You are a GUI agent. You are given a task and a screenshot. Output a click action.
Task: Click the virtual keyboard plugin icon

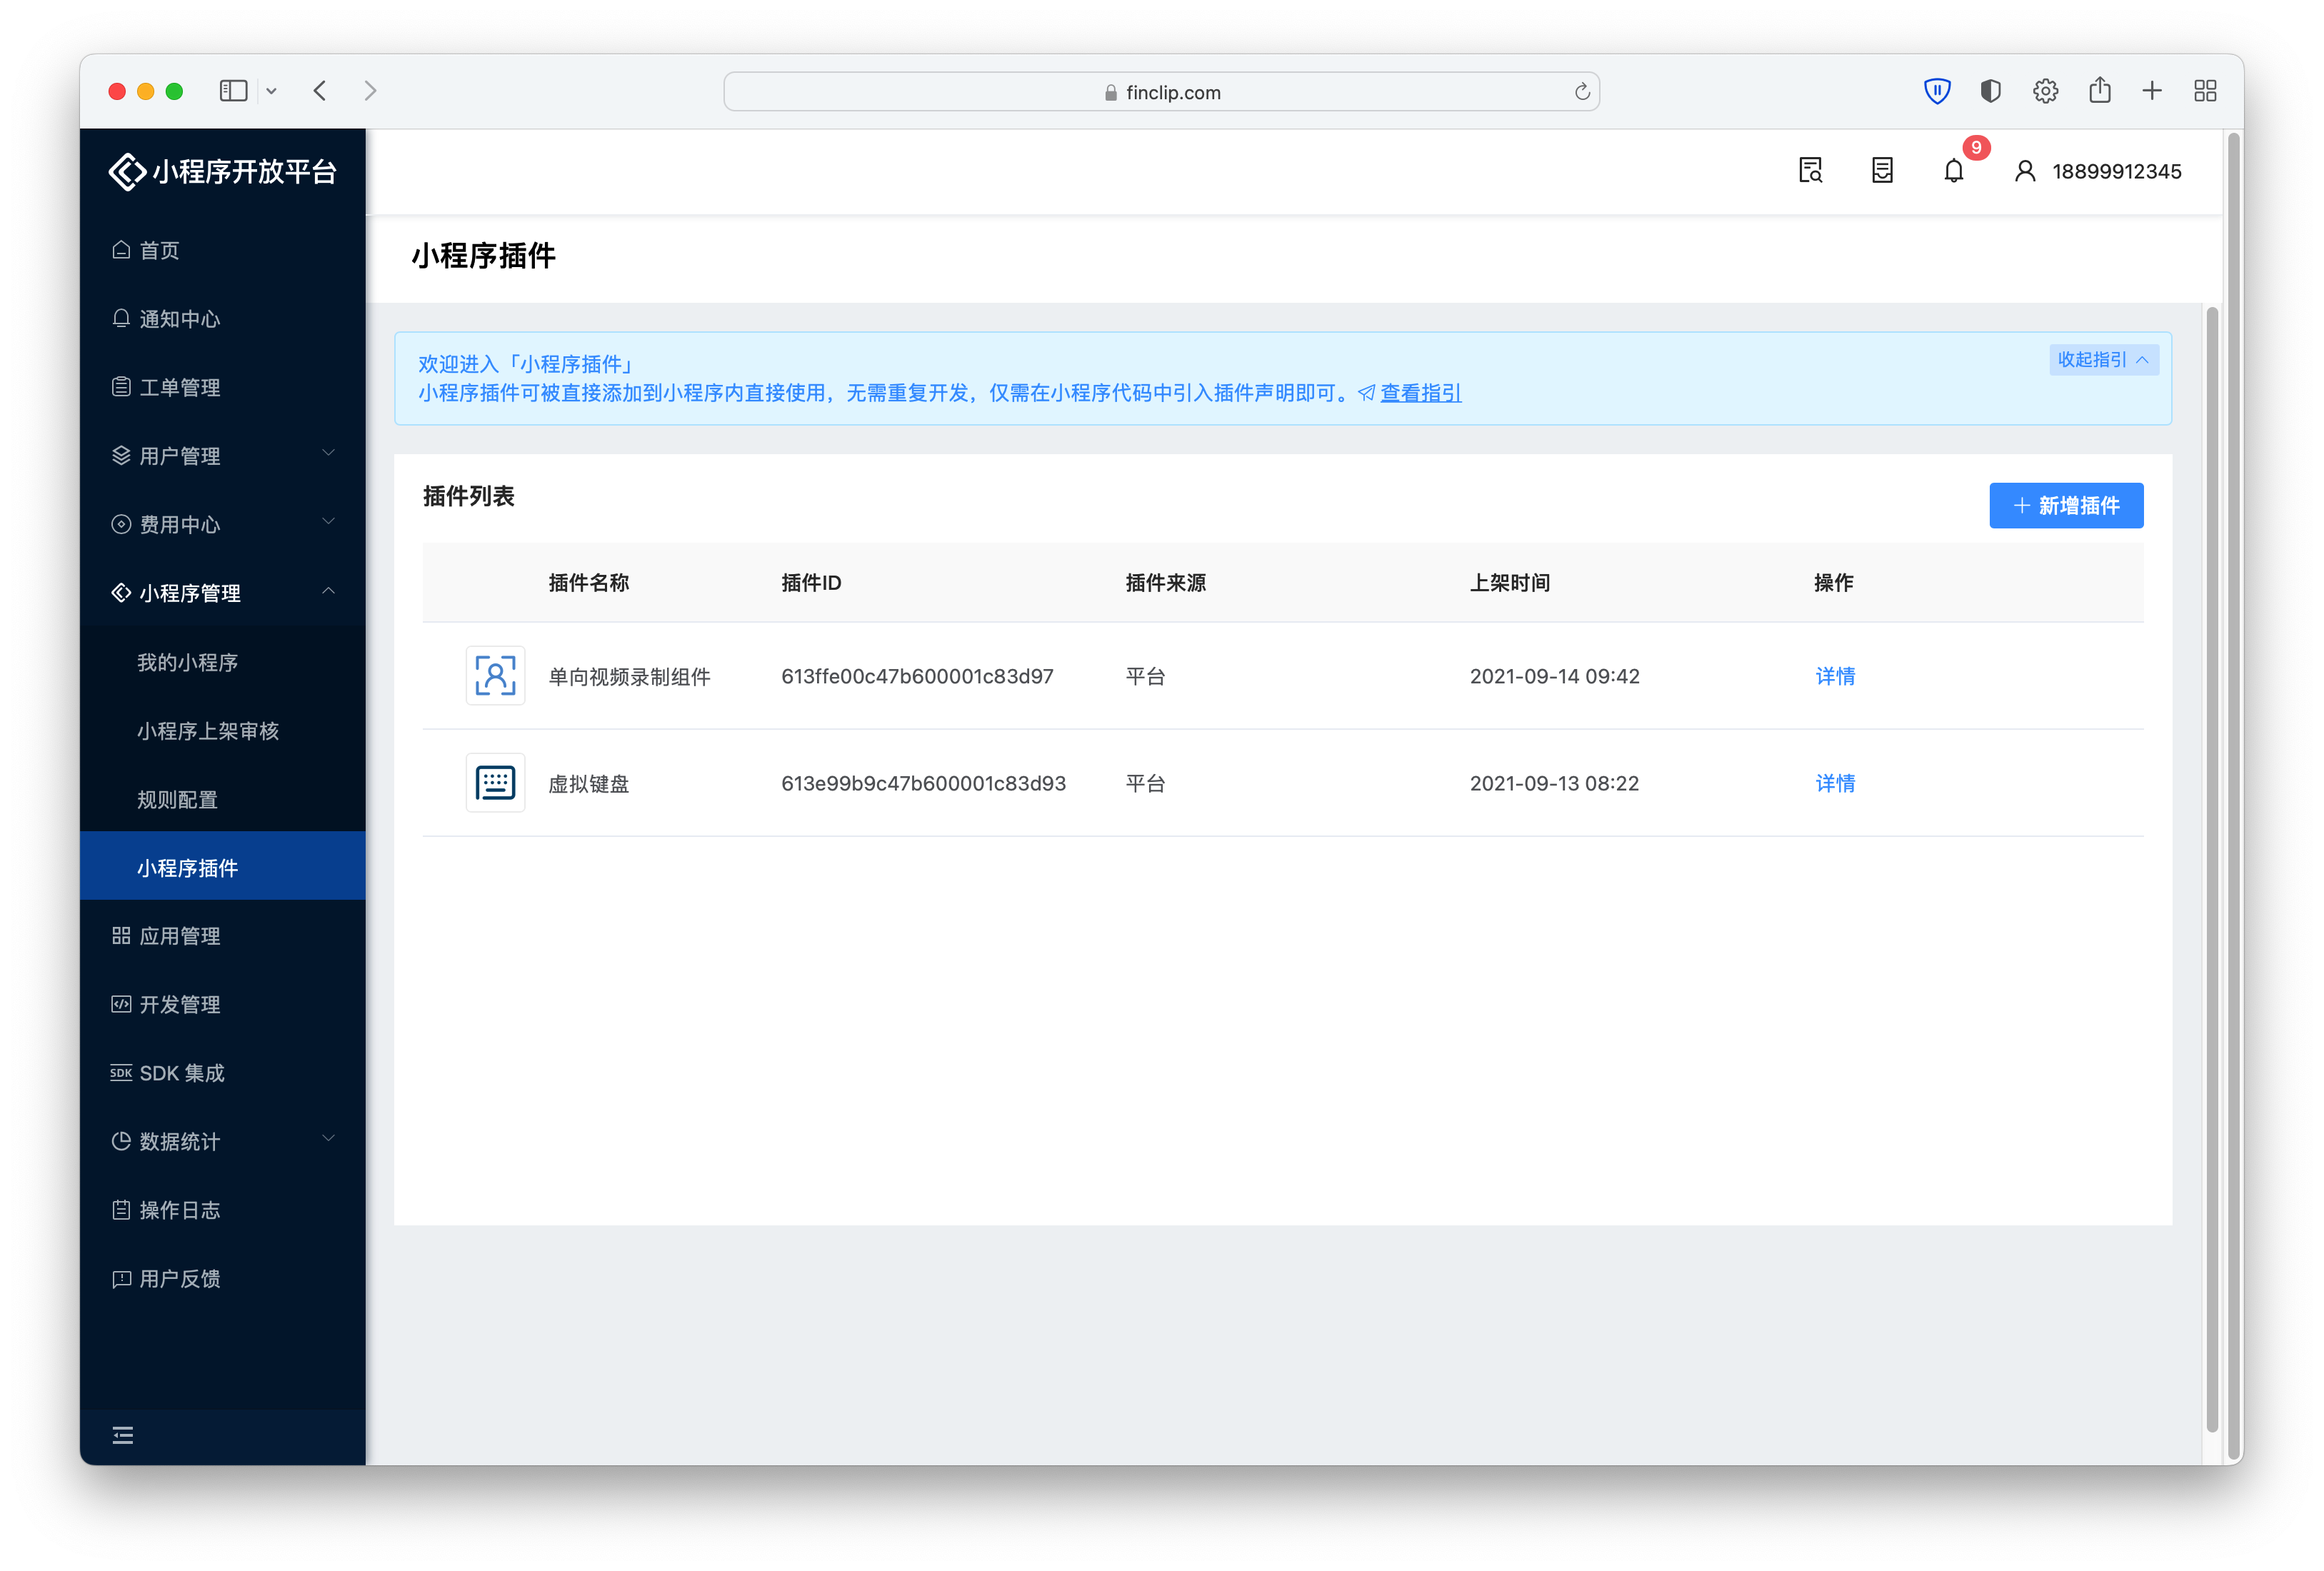tap(495, 783)
